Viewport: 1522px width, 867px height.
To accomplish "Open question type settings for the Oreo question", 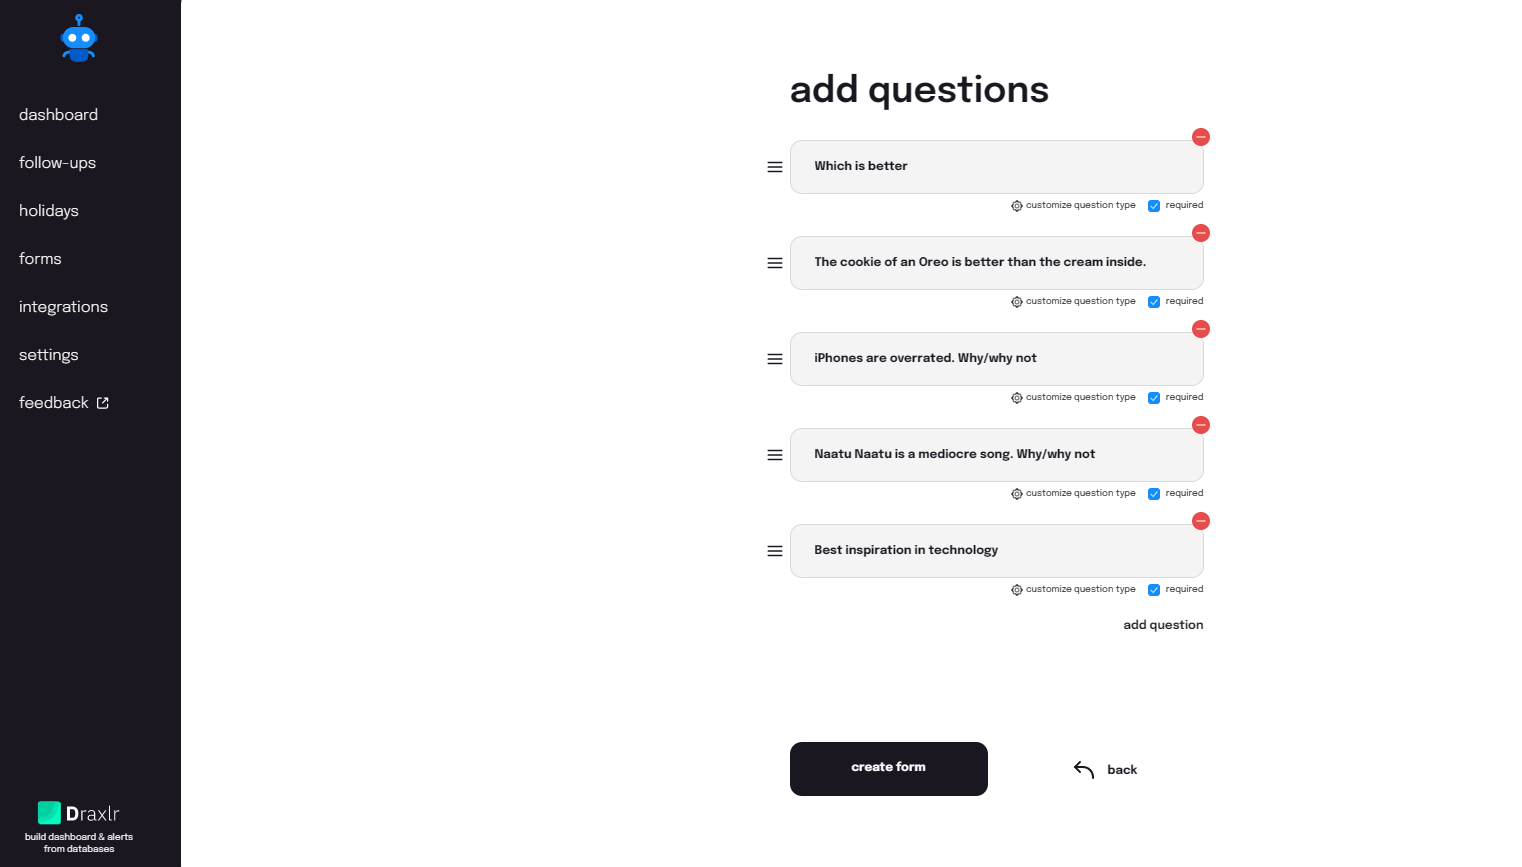I will pos(1073,301).
